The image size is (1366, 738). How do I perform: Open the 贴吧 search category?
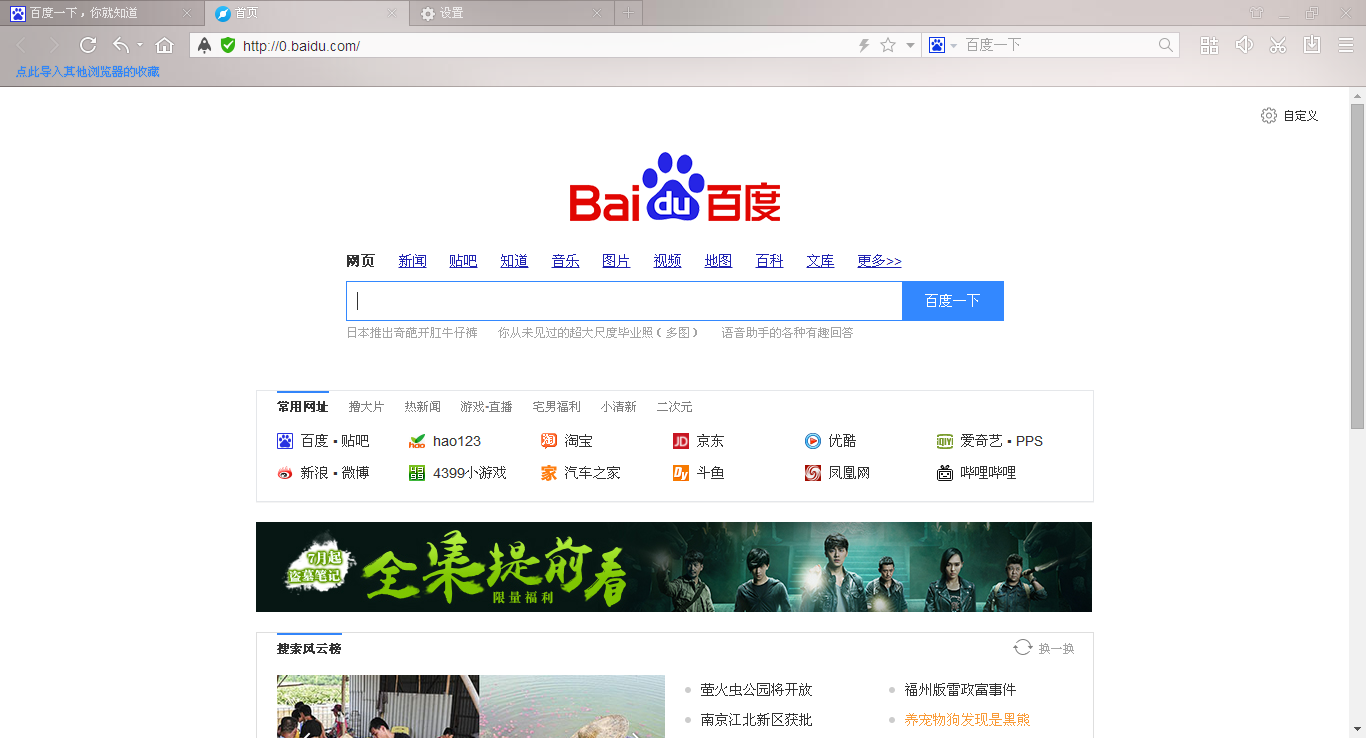tap(463, 261)
